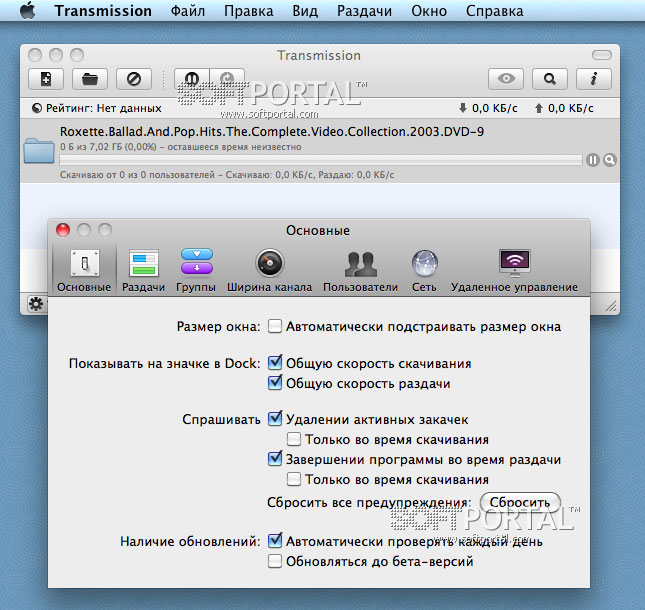Open the Правка menu
This screenshot has height=610, width=645.
click(248, 11)
